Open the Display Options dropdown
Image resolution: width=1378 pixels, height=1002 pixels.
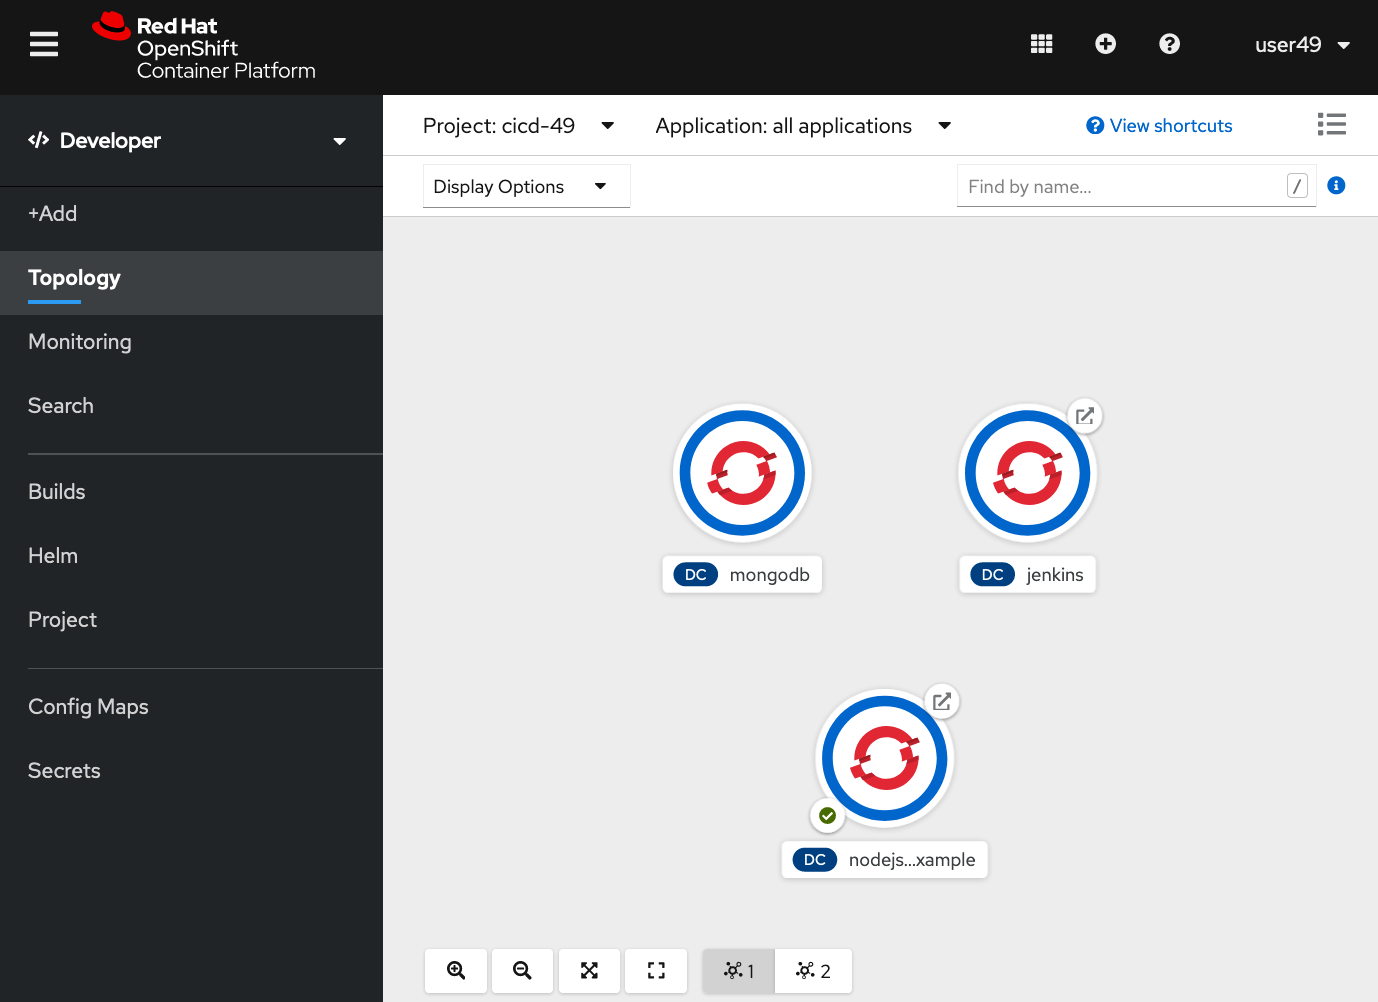click(526, 187)
